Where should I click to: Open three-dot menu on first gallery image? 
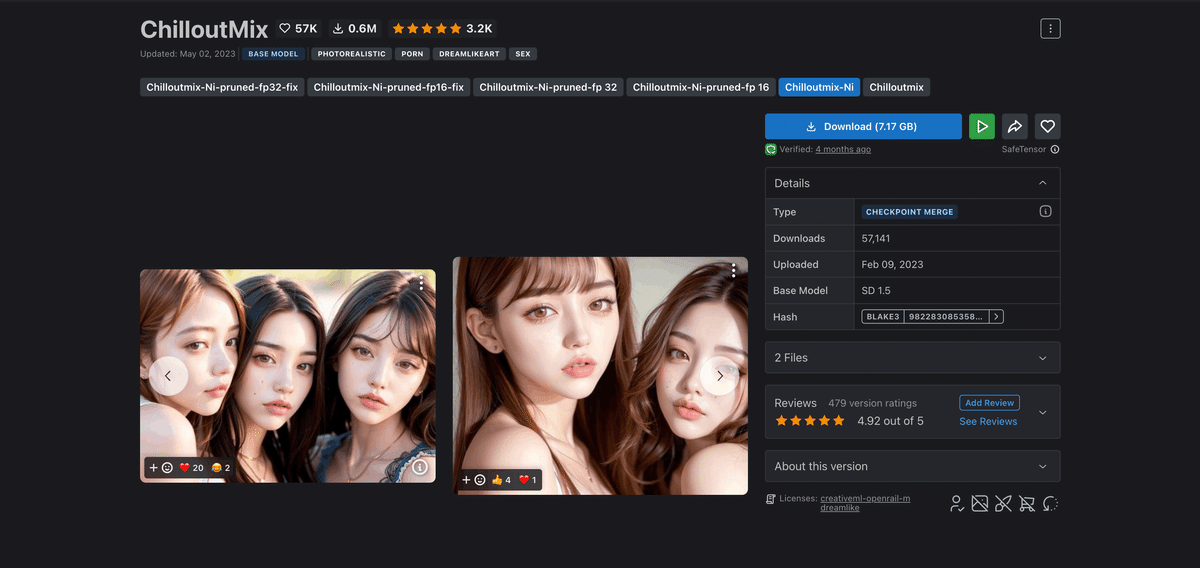point(422,284)
